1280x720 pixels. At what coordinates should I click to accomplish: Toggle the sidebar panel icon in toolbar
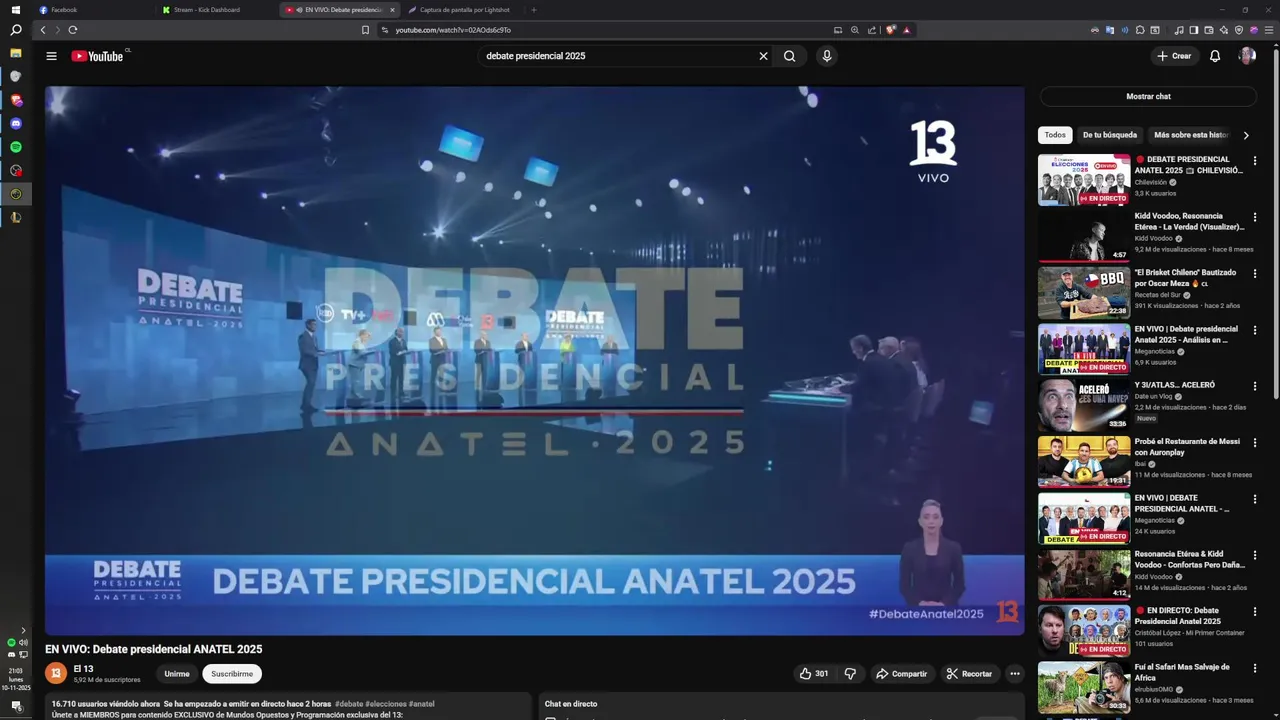(x=1194, y=30)
